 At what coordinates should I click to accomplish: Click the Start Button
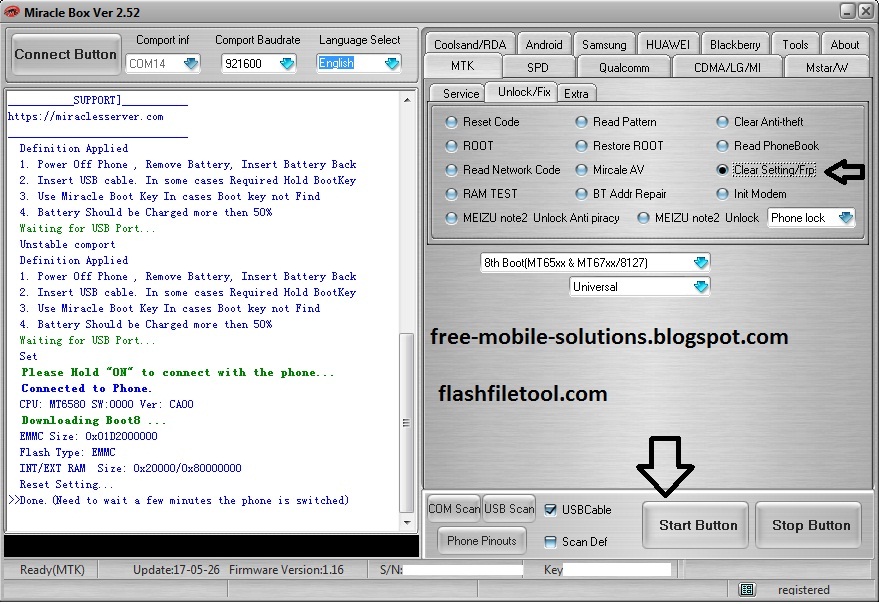[x=695, y=525]
